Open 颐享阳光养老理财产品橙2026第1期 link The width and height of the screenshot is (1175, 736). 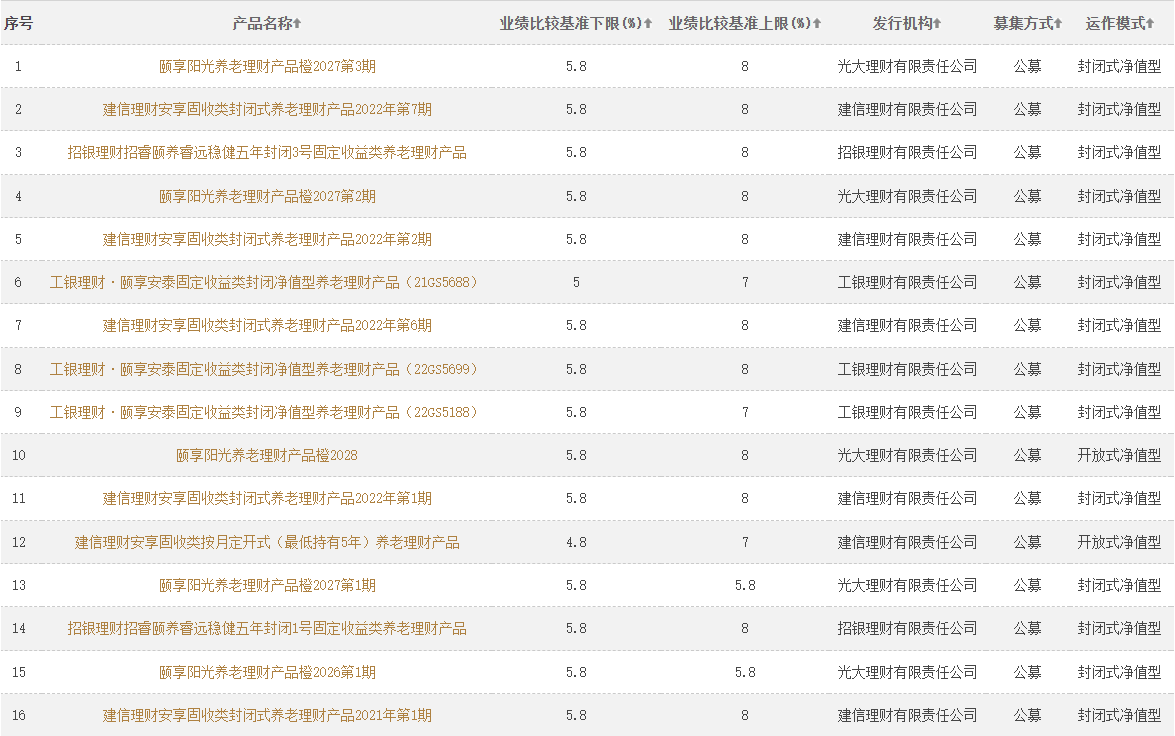click(267, 673)
